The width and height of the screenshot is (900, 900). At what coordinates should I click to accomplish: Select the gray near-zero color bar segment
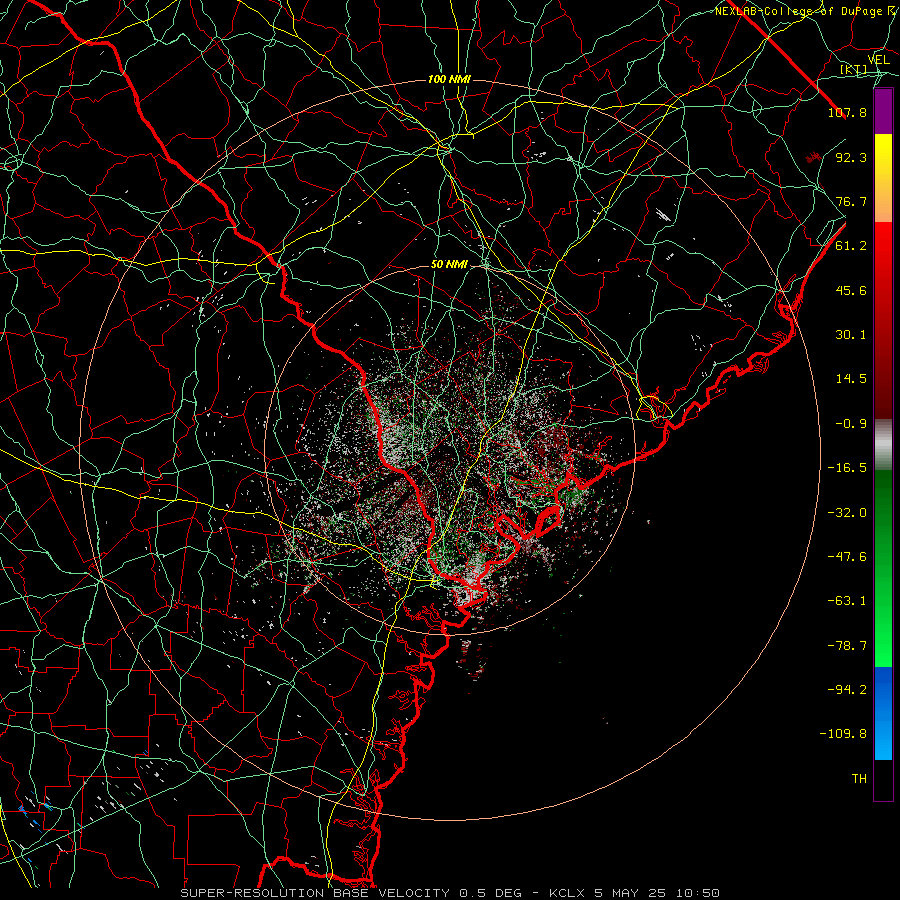click(883, 445)
